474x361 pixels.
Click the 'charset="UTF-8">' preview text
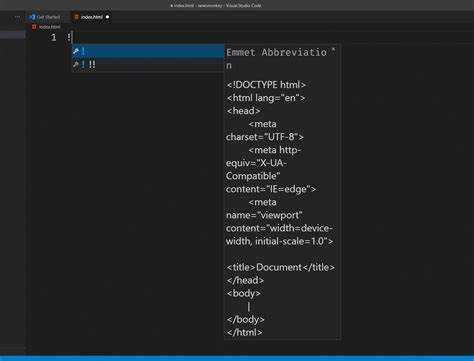265,137
